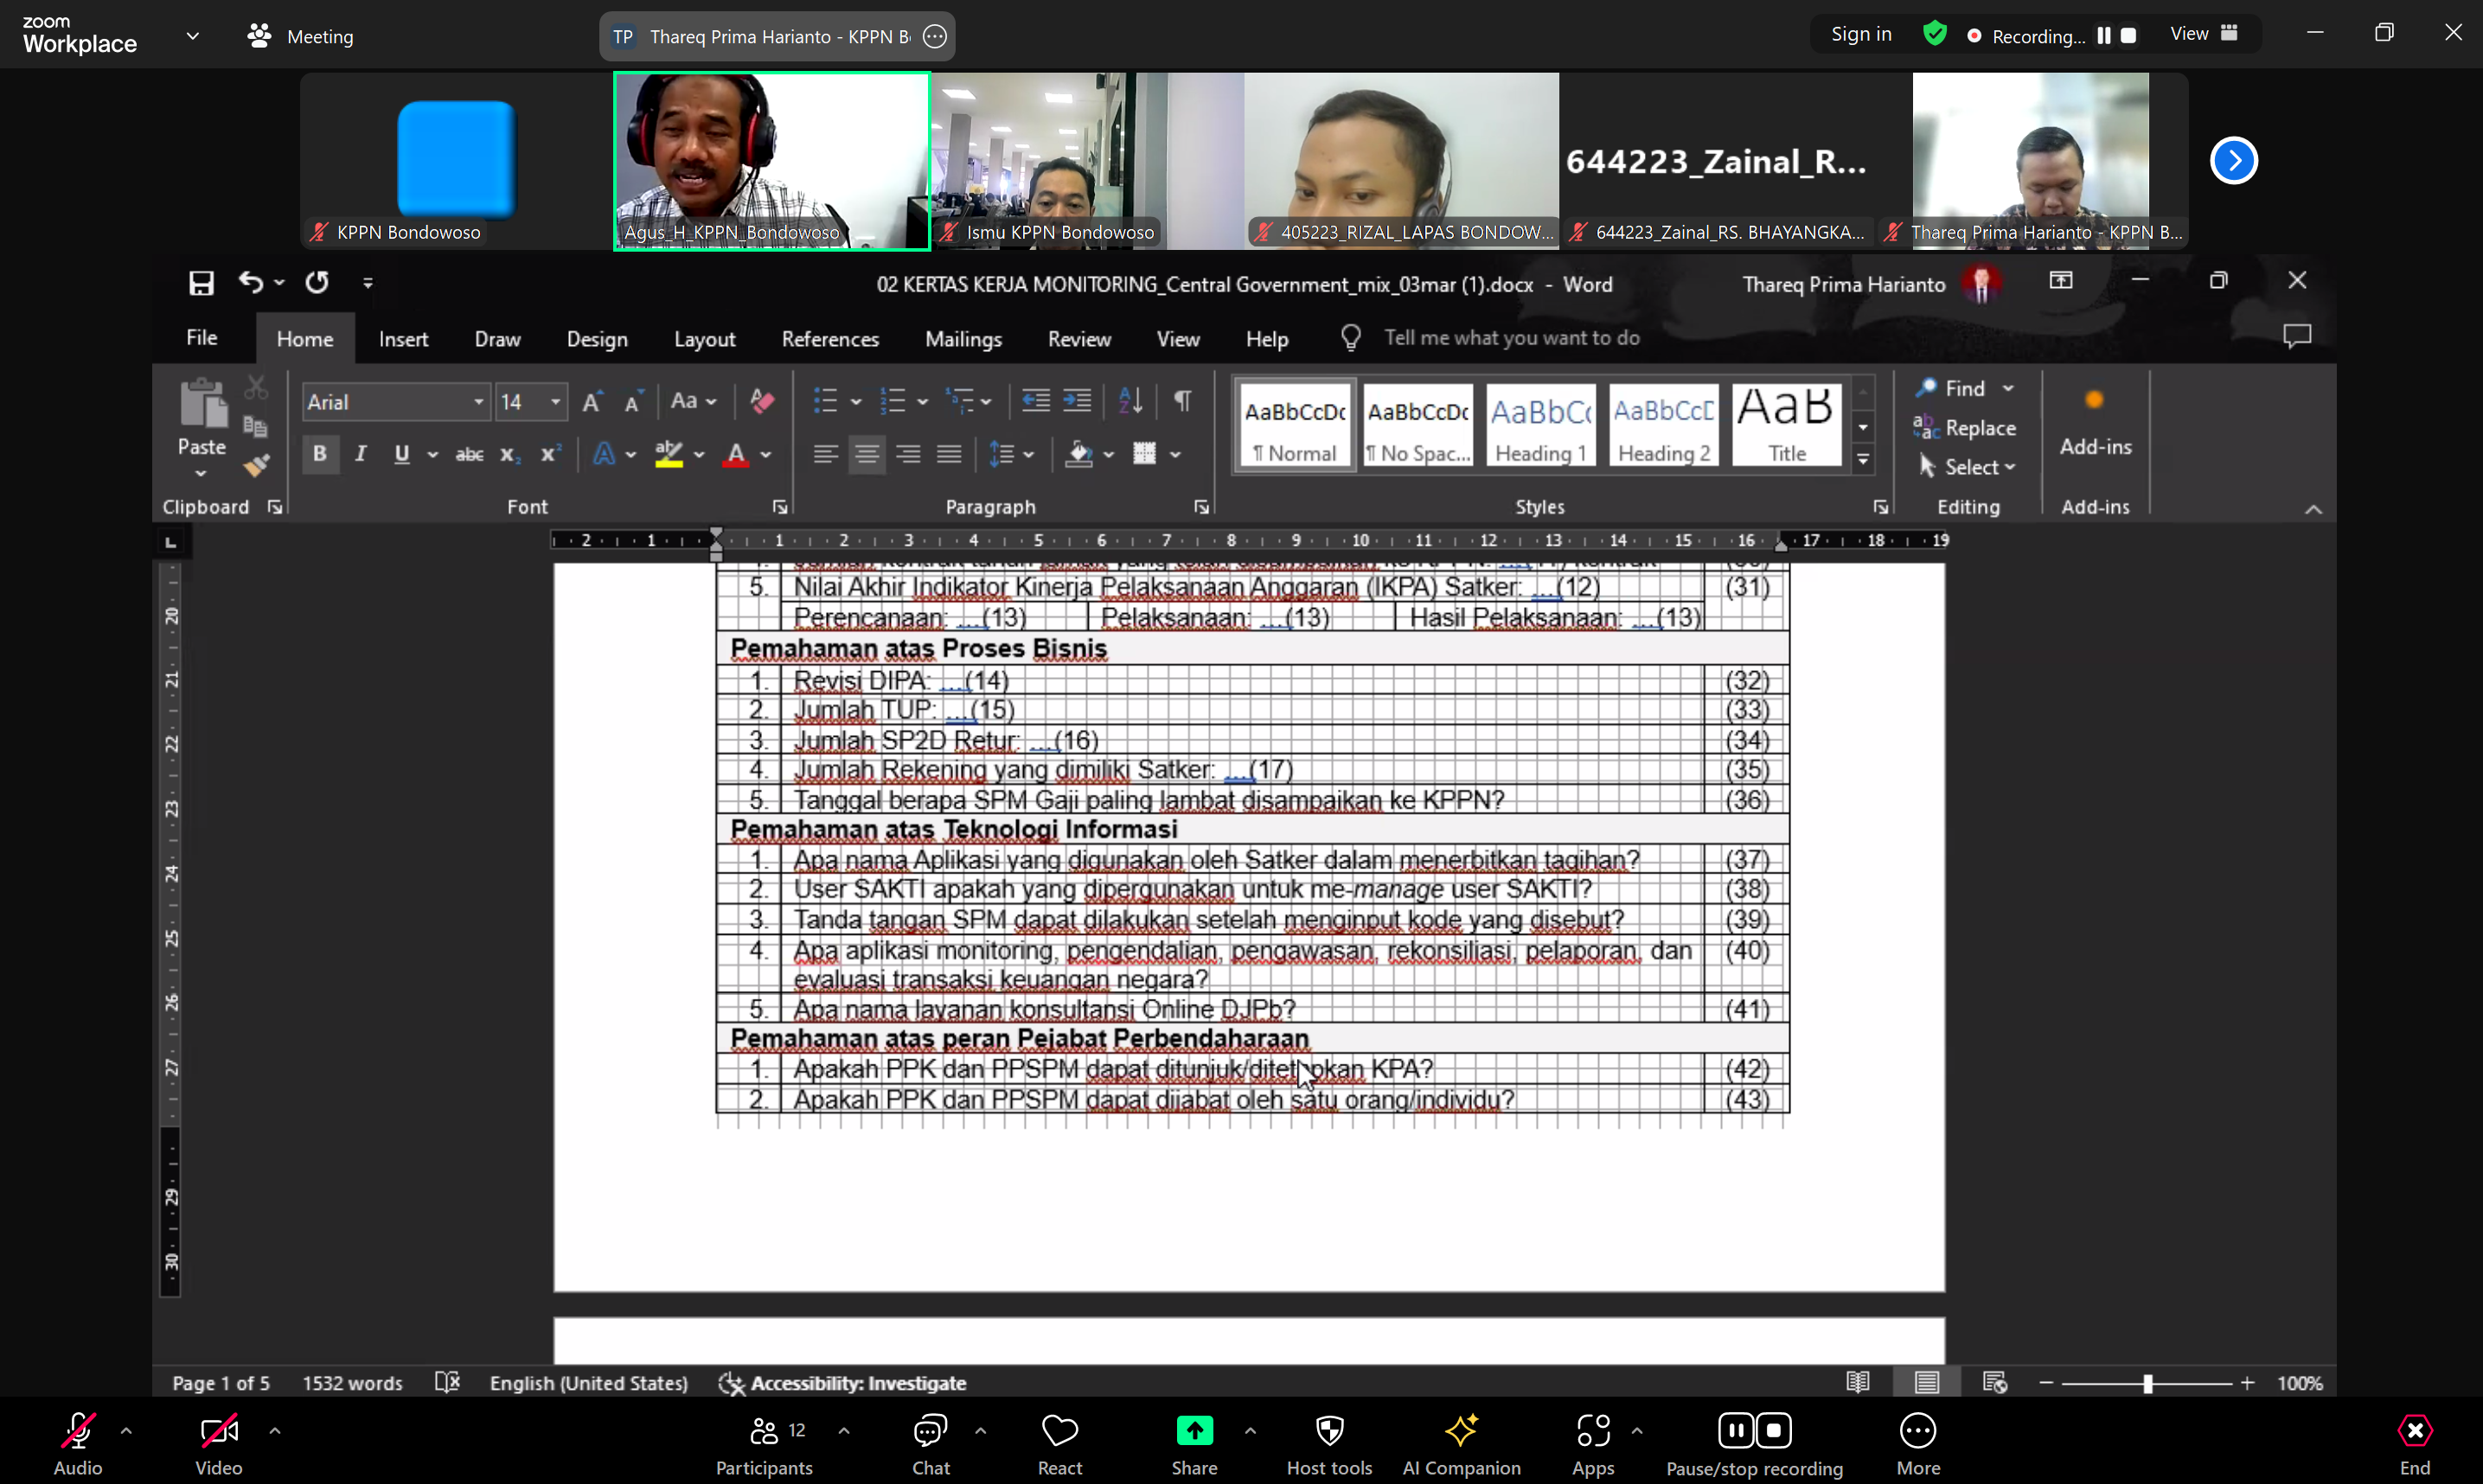This screenshot has width=2483, height=1484.
Task: Toggle Italic formatting
Action: click(x=360, y=455)
